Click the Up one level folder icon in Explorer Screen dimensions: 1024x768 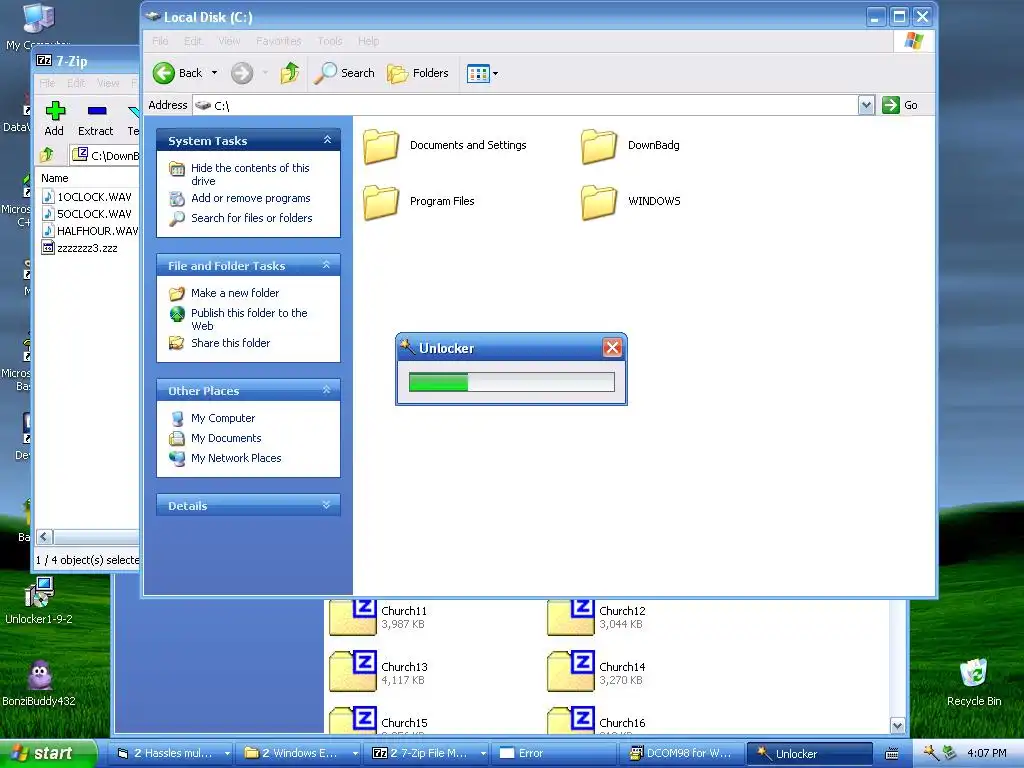tap(289, 73)
